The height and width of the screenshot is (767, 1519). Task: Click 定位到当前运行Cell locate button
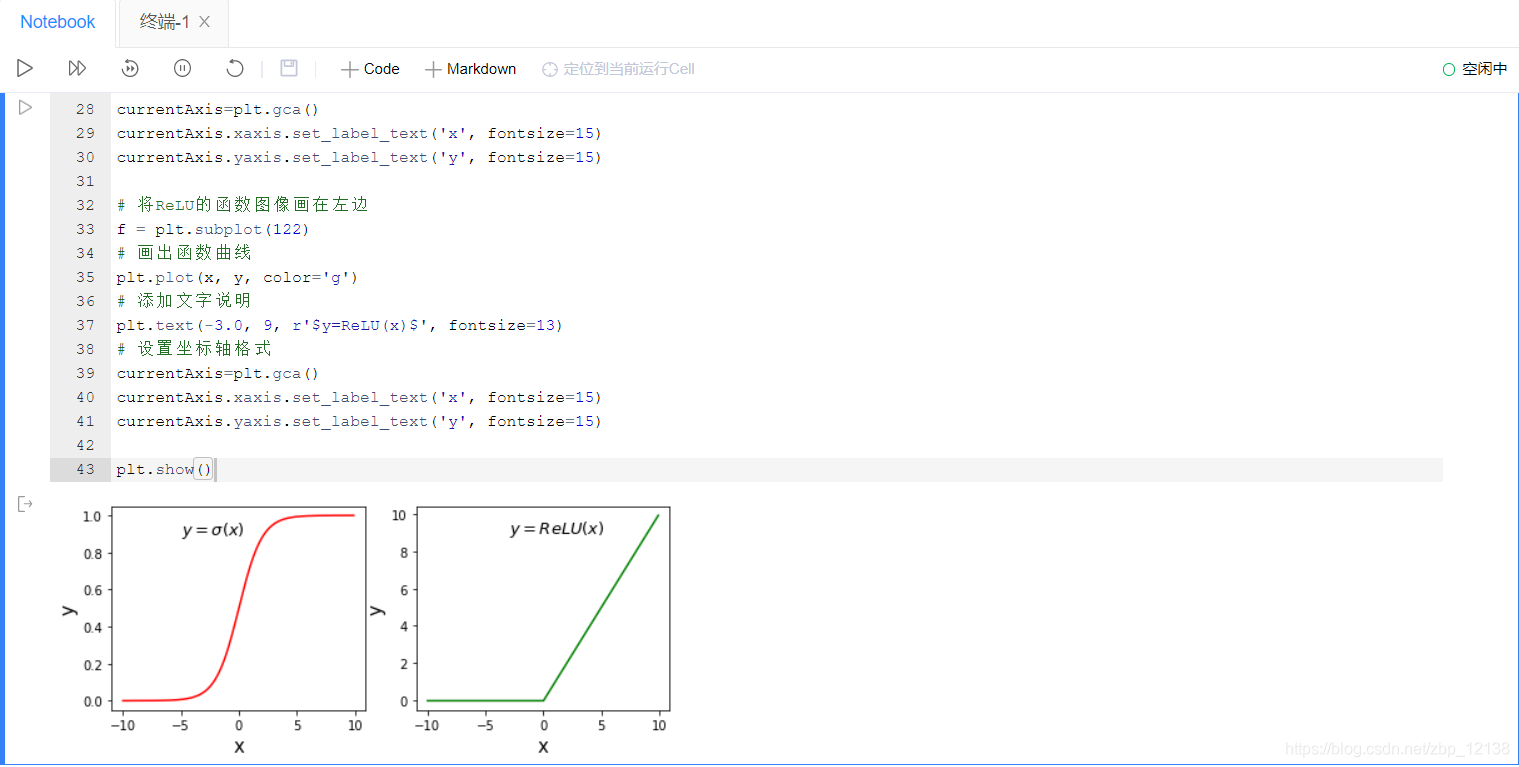618,69
